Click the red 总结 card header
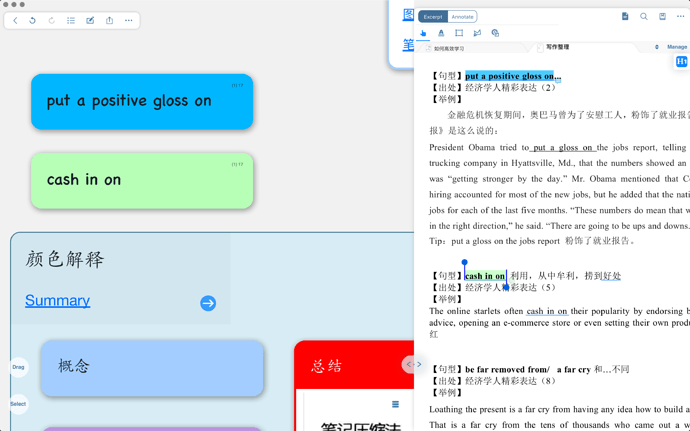690x431 pixels. tap(354, 365)
